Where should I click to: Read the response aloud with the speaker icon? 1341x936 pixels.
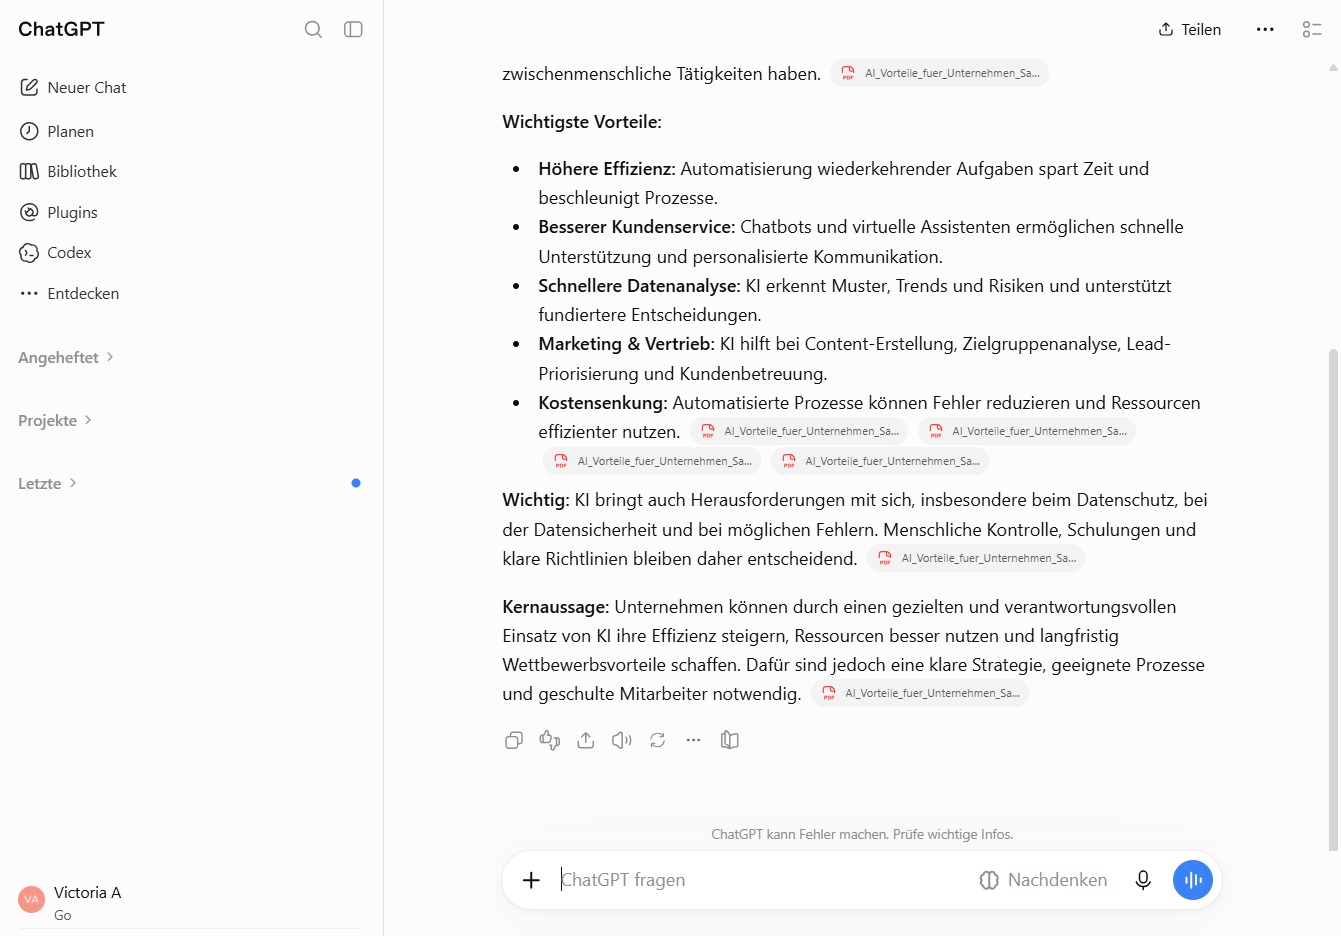click(x=622, y=740)
